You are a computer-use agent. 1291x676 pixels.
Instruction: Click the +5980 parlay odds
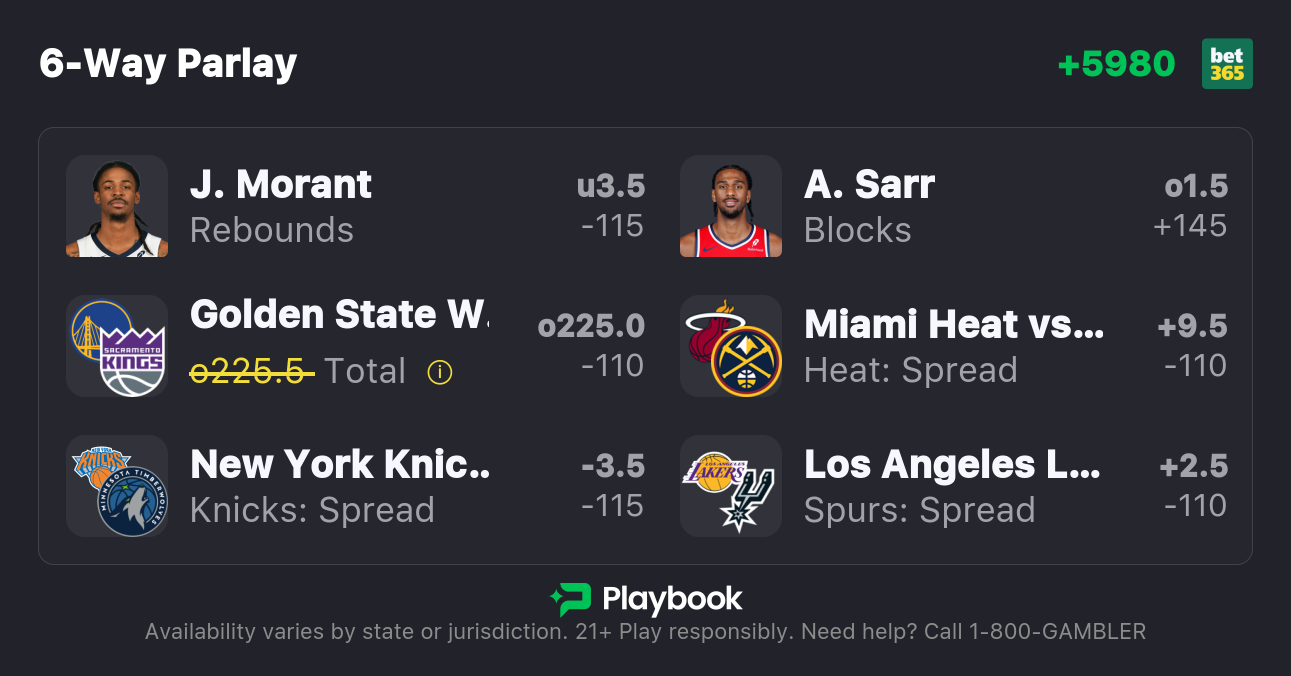[x=1116, y=64]
